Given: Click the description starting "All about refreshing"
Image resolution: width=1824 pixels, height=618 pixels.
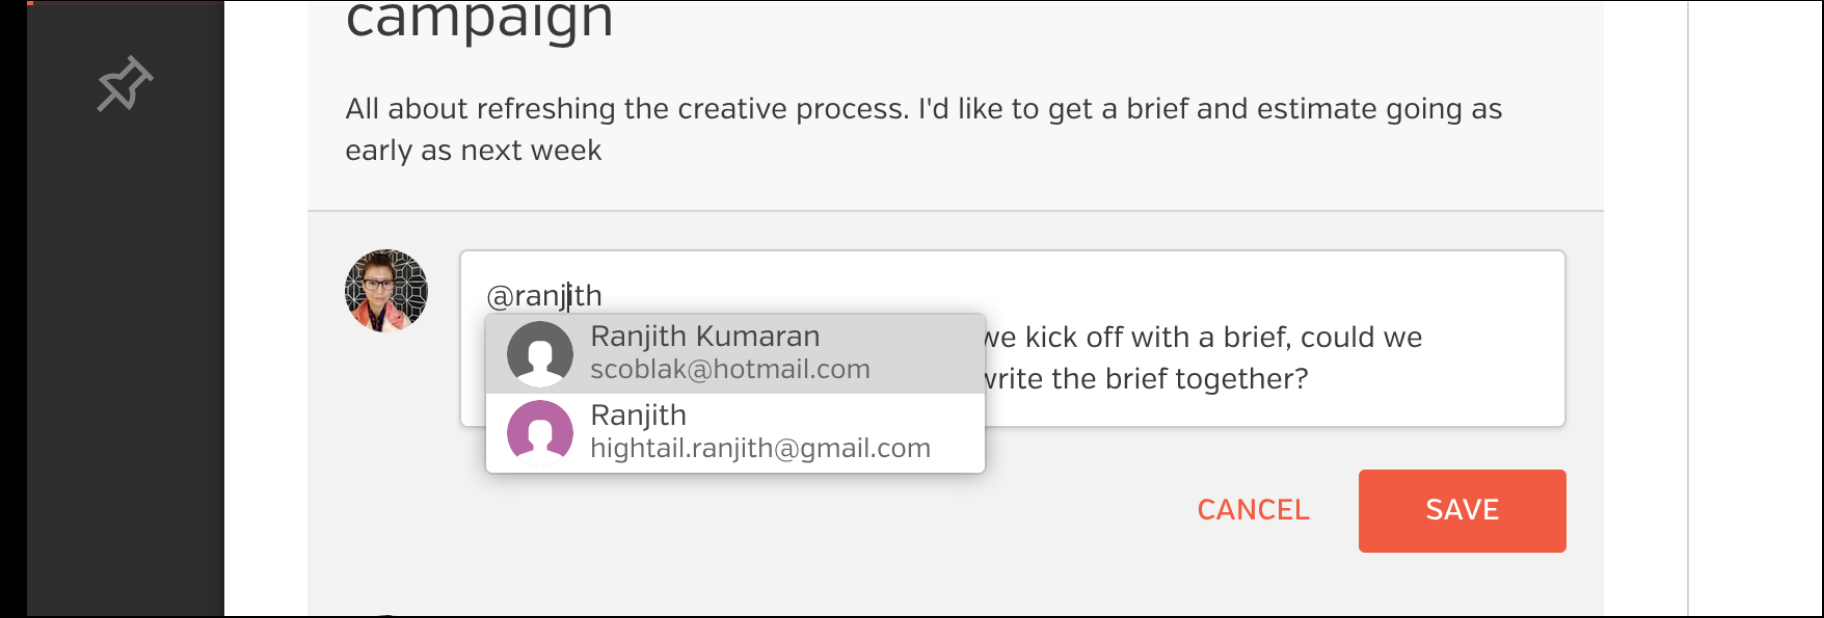Looking at the screenshot, I should click(x=923, y=109).
